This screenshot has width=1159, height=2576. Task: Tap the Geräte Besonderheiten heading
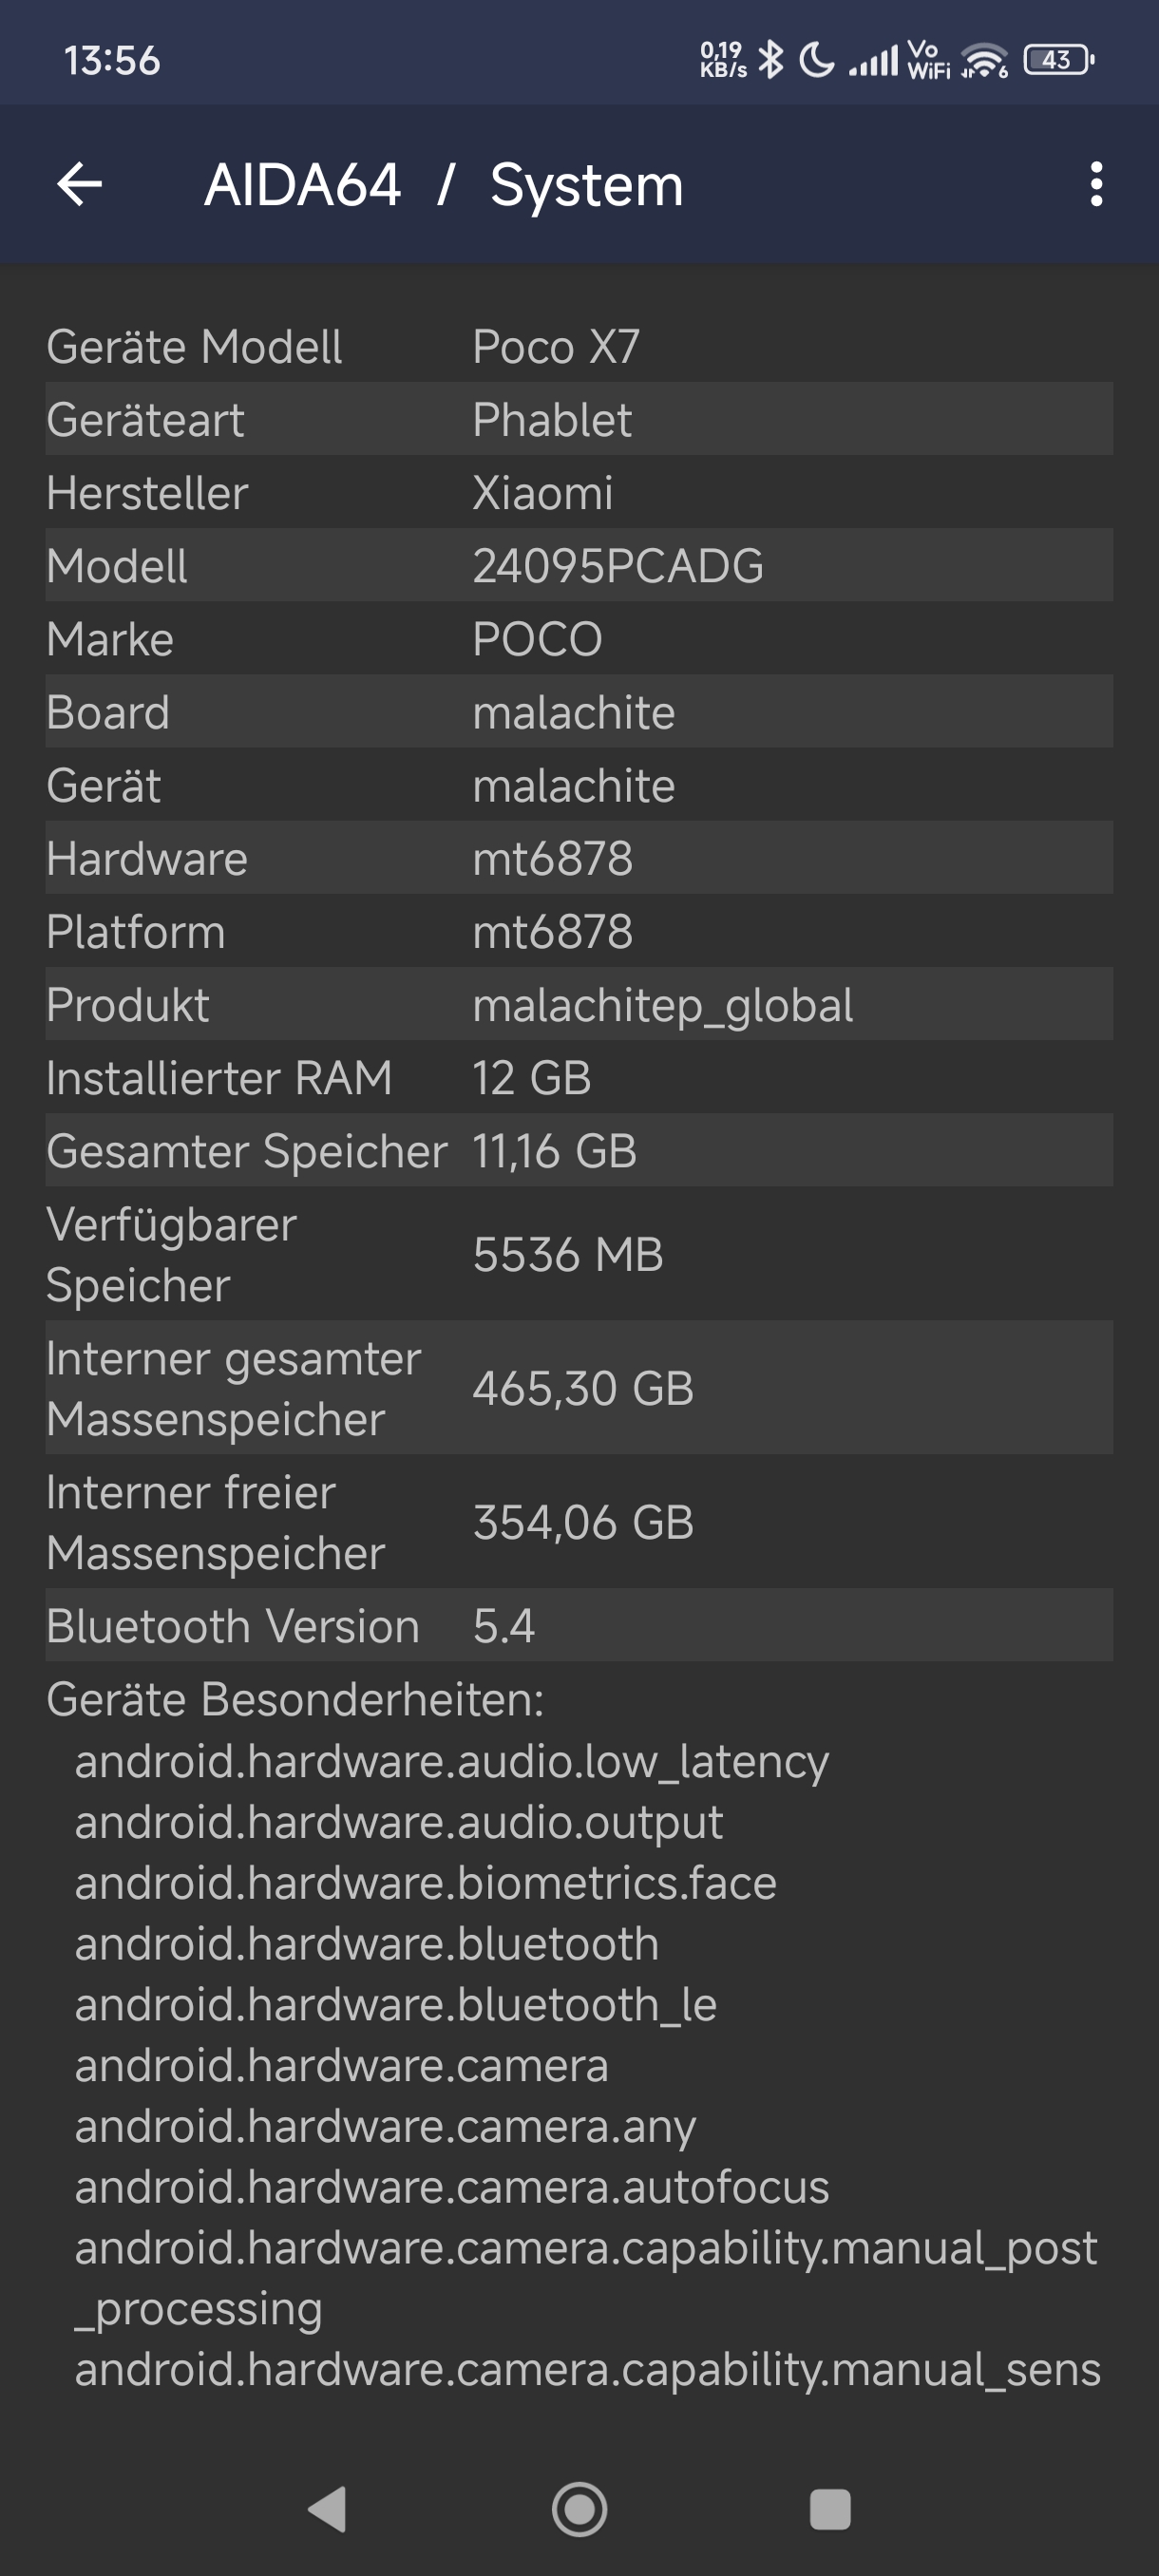coord(295,1700)
